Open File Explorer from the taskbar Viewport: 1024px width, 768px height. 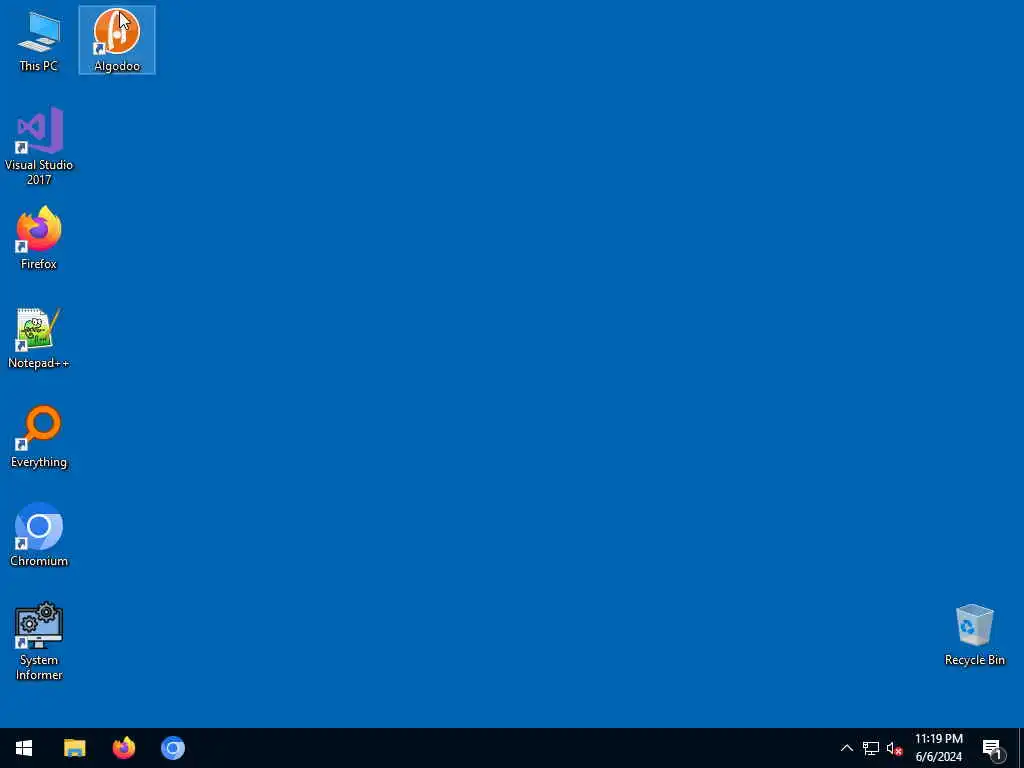74,748
